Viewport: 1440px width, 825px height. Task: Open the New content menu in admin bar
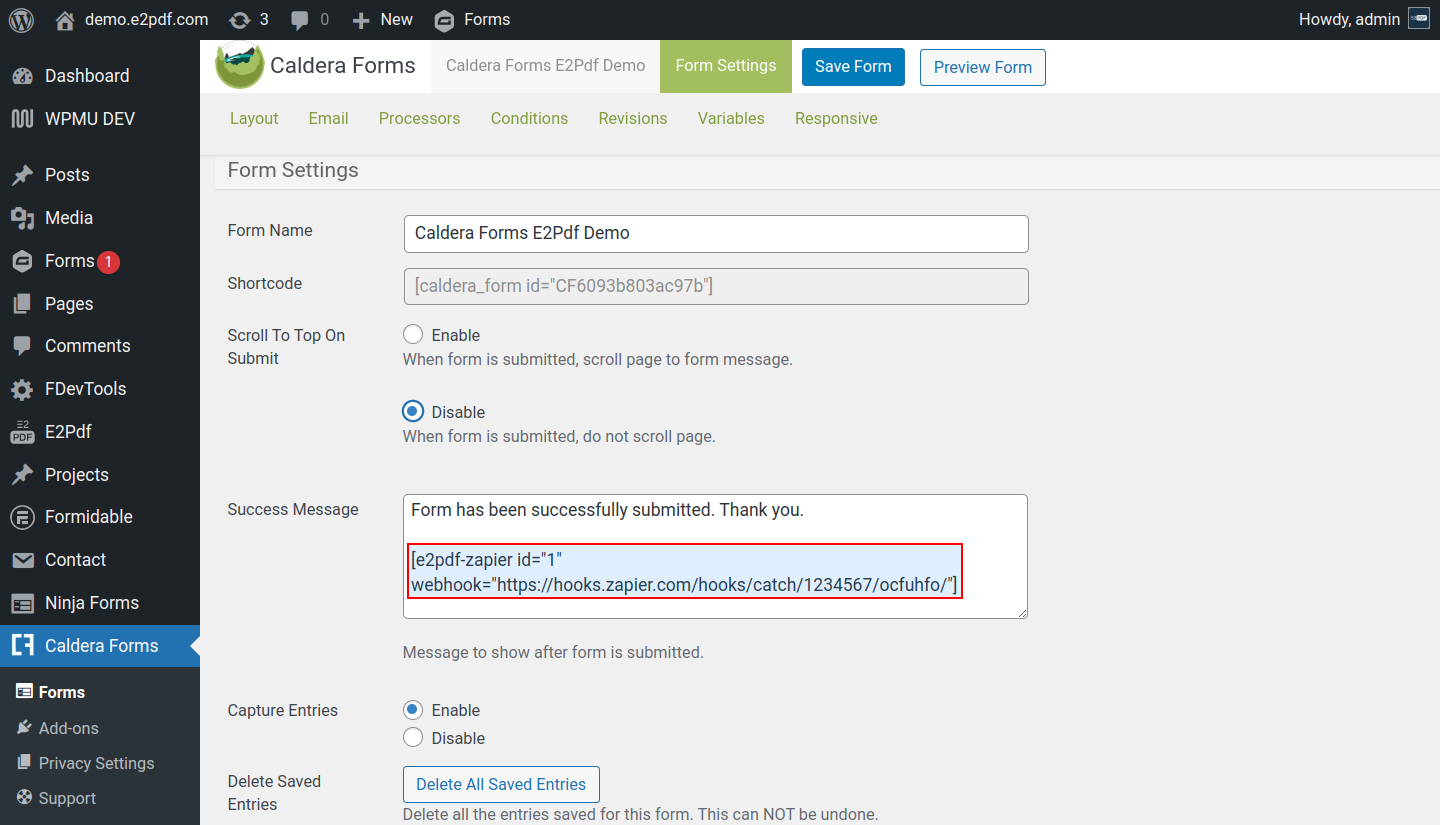coord(384,20)
